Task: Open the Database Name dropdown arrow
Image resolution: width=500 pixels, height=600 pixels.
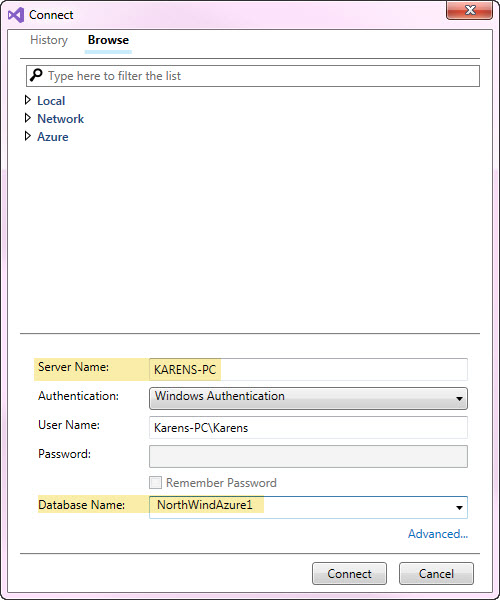Action: 459,507
